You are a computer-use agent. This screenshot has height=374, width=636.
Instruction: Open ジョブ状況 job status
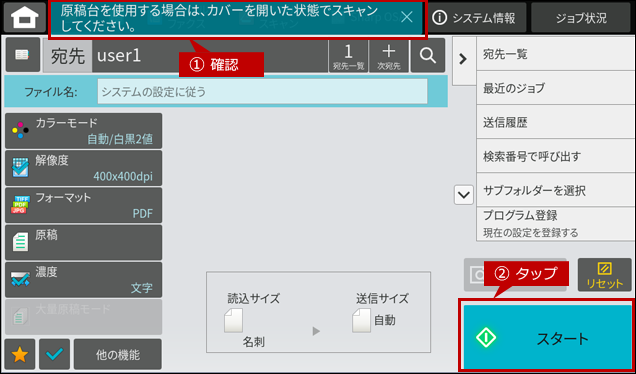(x=582, y=18)
